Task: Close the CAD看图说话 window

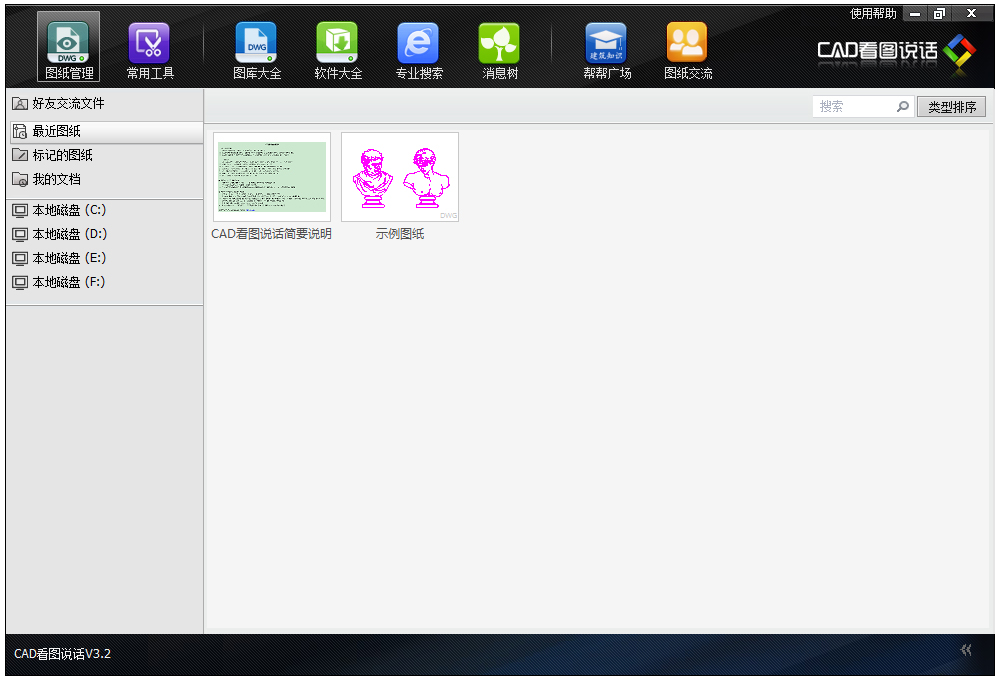Action: (972, 13)
